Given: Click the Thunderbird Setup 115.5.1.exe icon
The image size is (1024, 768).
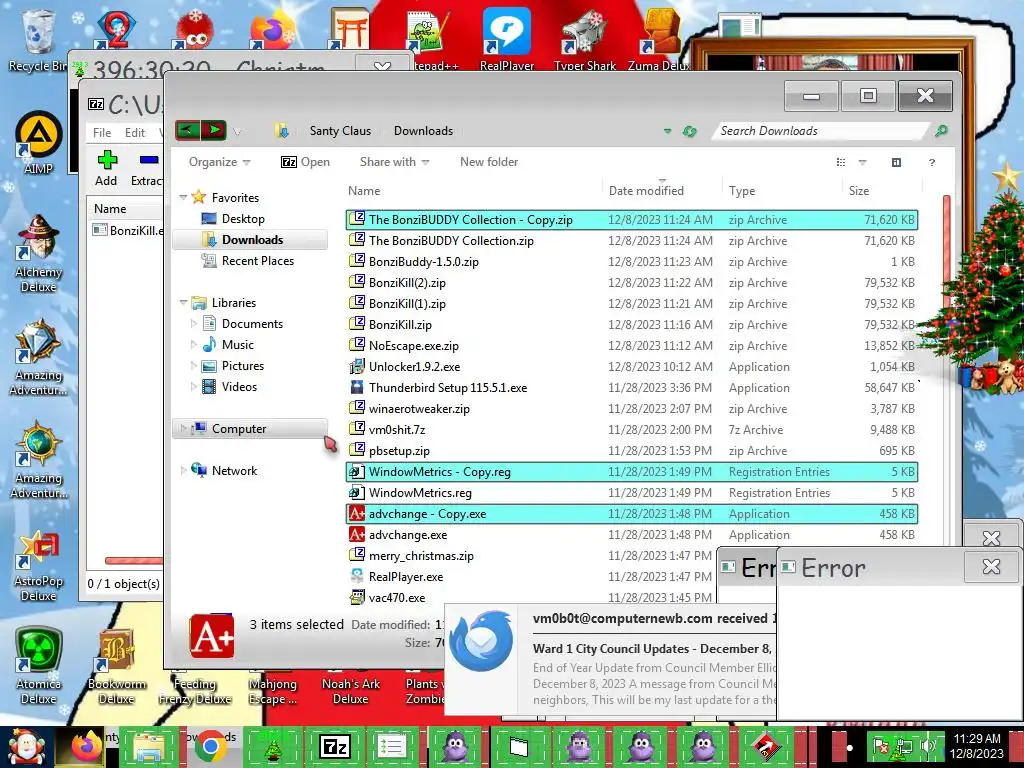Looking at the screenshot, I should 357,387.
